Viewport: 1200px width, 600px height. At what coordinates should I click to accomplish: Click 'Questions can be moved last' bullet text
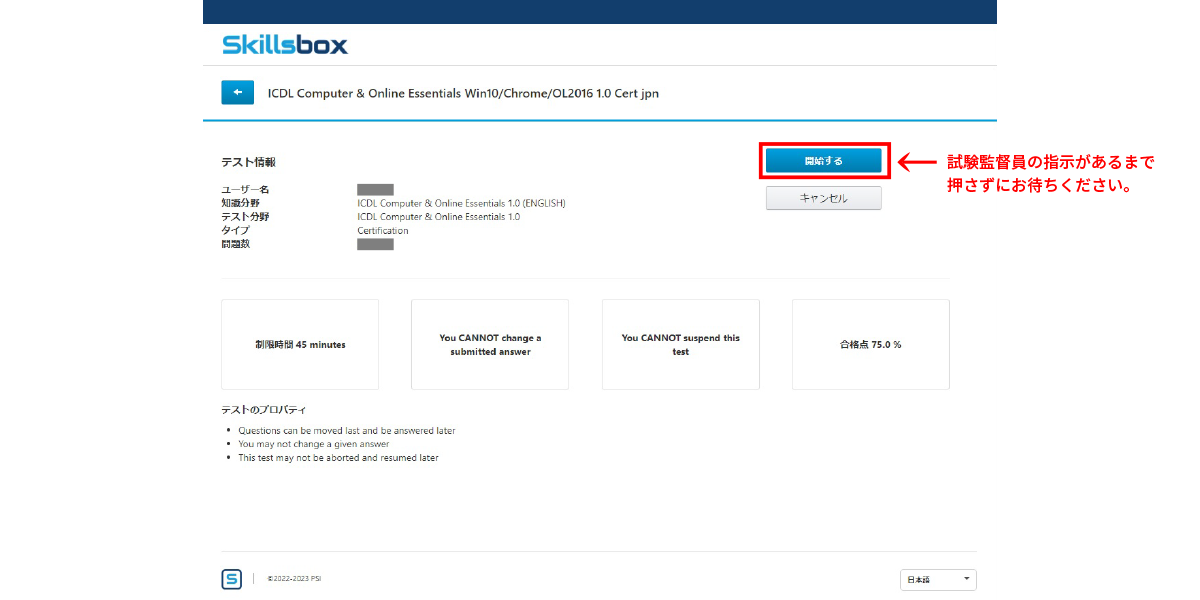point(346,431)
